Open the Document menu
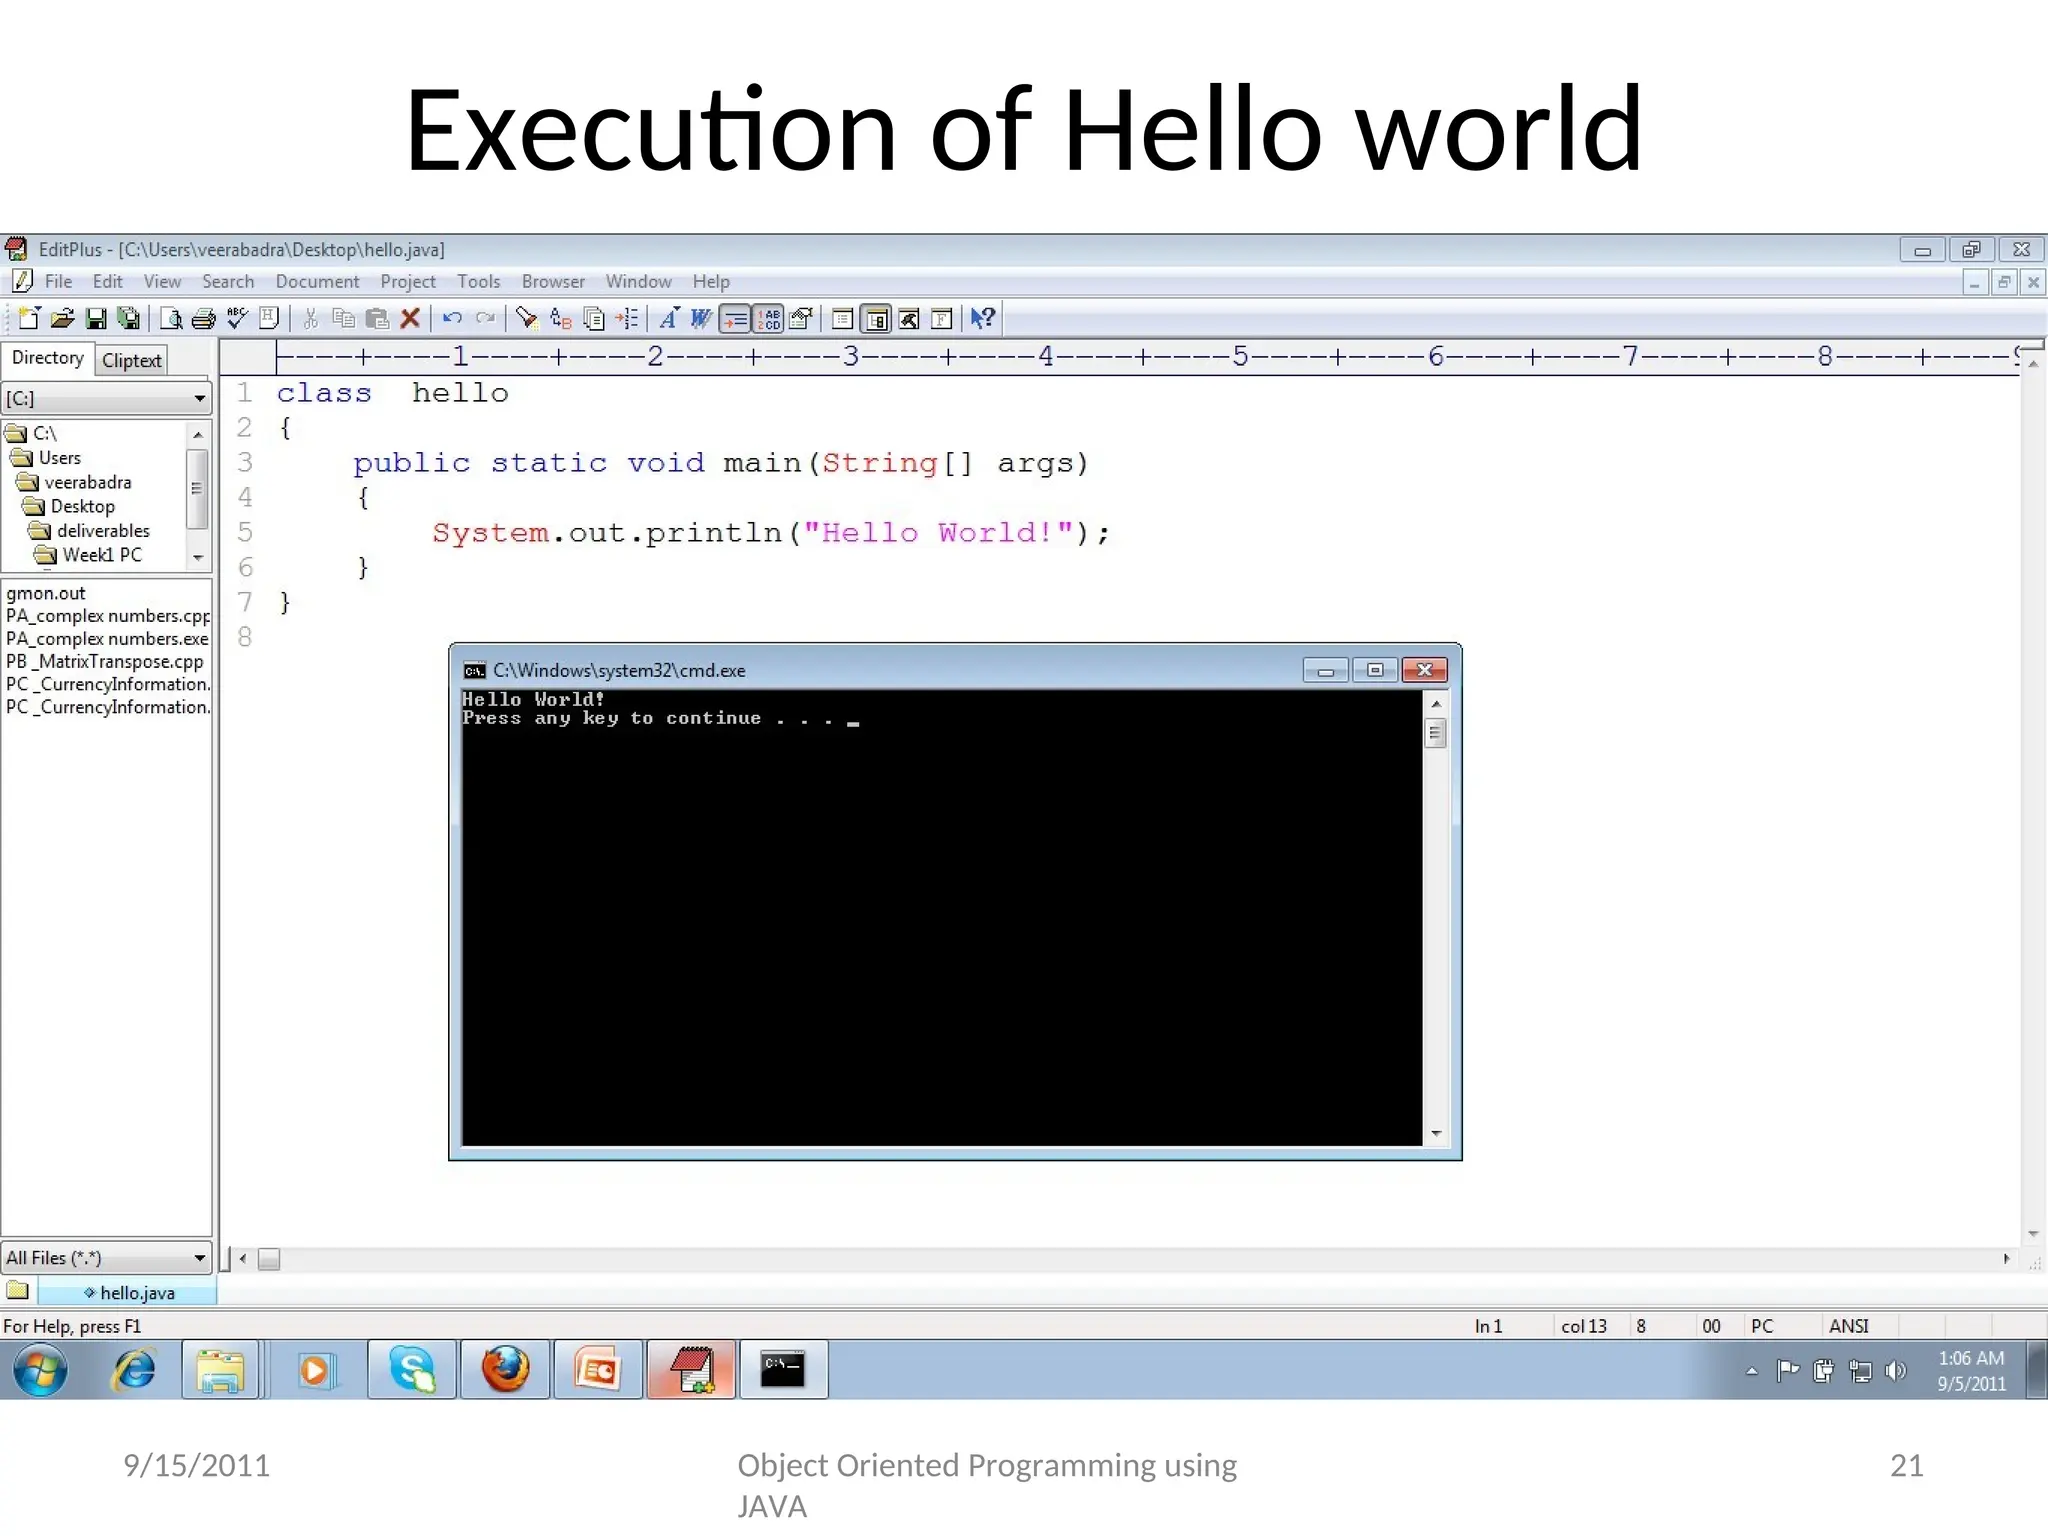Screen dimensions: 2048x1536 (x=317, y=282)
